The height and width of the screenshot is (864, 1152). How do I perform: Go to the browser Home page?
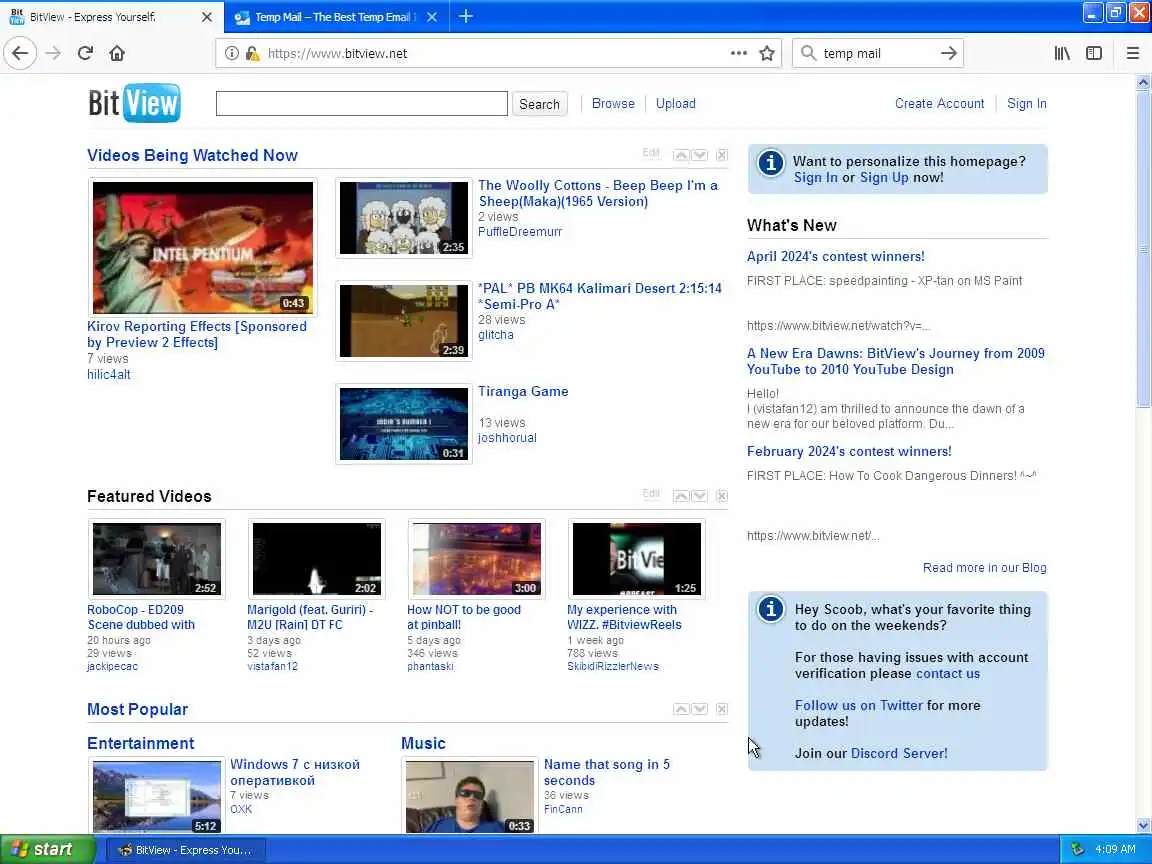click(x=117, y=53)
